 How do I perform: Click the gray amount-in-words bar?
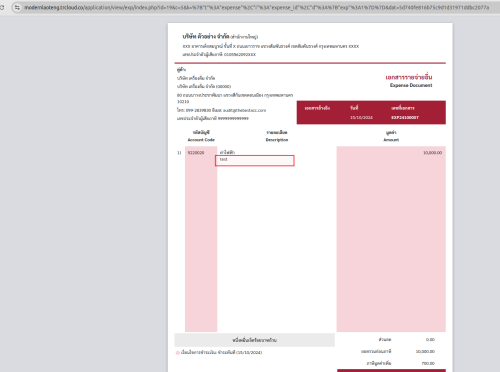pos(255,340)
